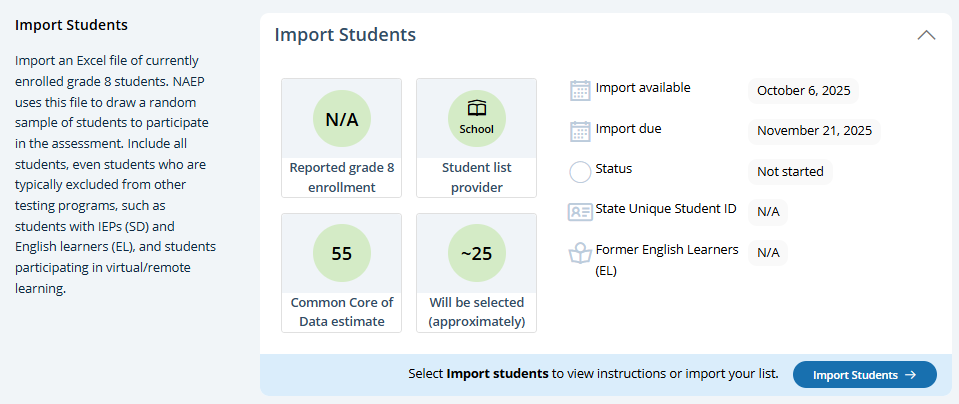Collapse the Import Students panel chevron
The image size is (959, 404).
tap(926, 35)
